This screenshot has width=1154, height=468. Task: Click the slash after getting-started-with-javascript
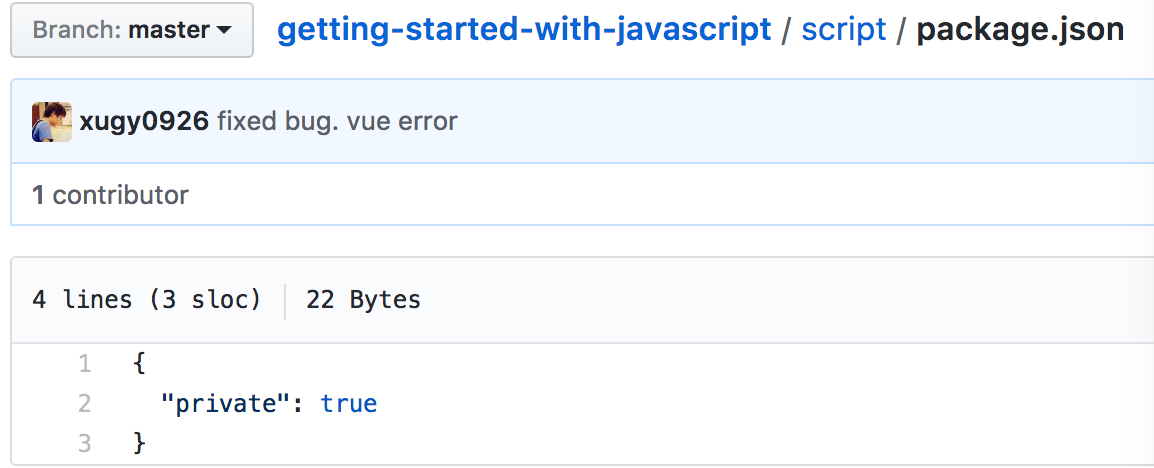[x=787, y=30]
